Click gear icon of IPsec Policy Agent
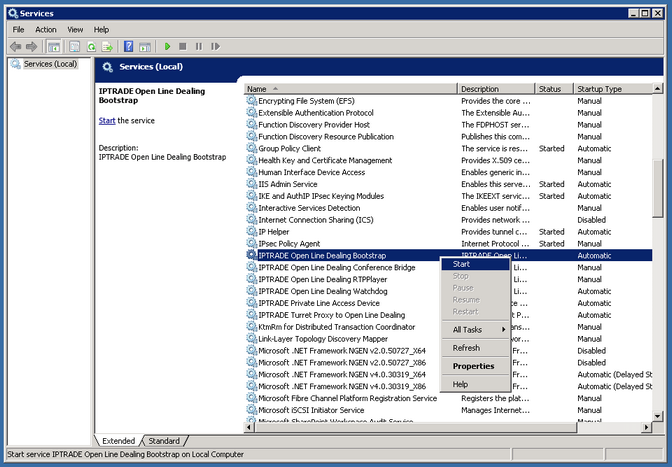 pyautogui.click(x=252, y=243)
